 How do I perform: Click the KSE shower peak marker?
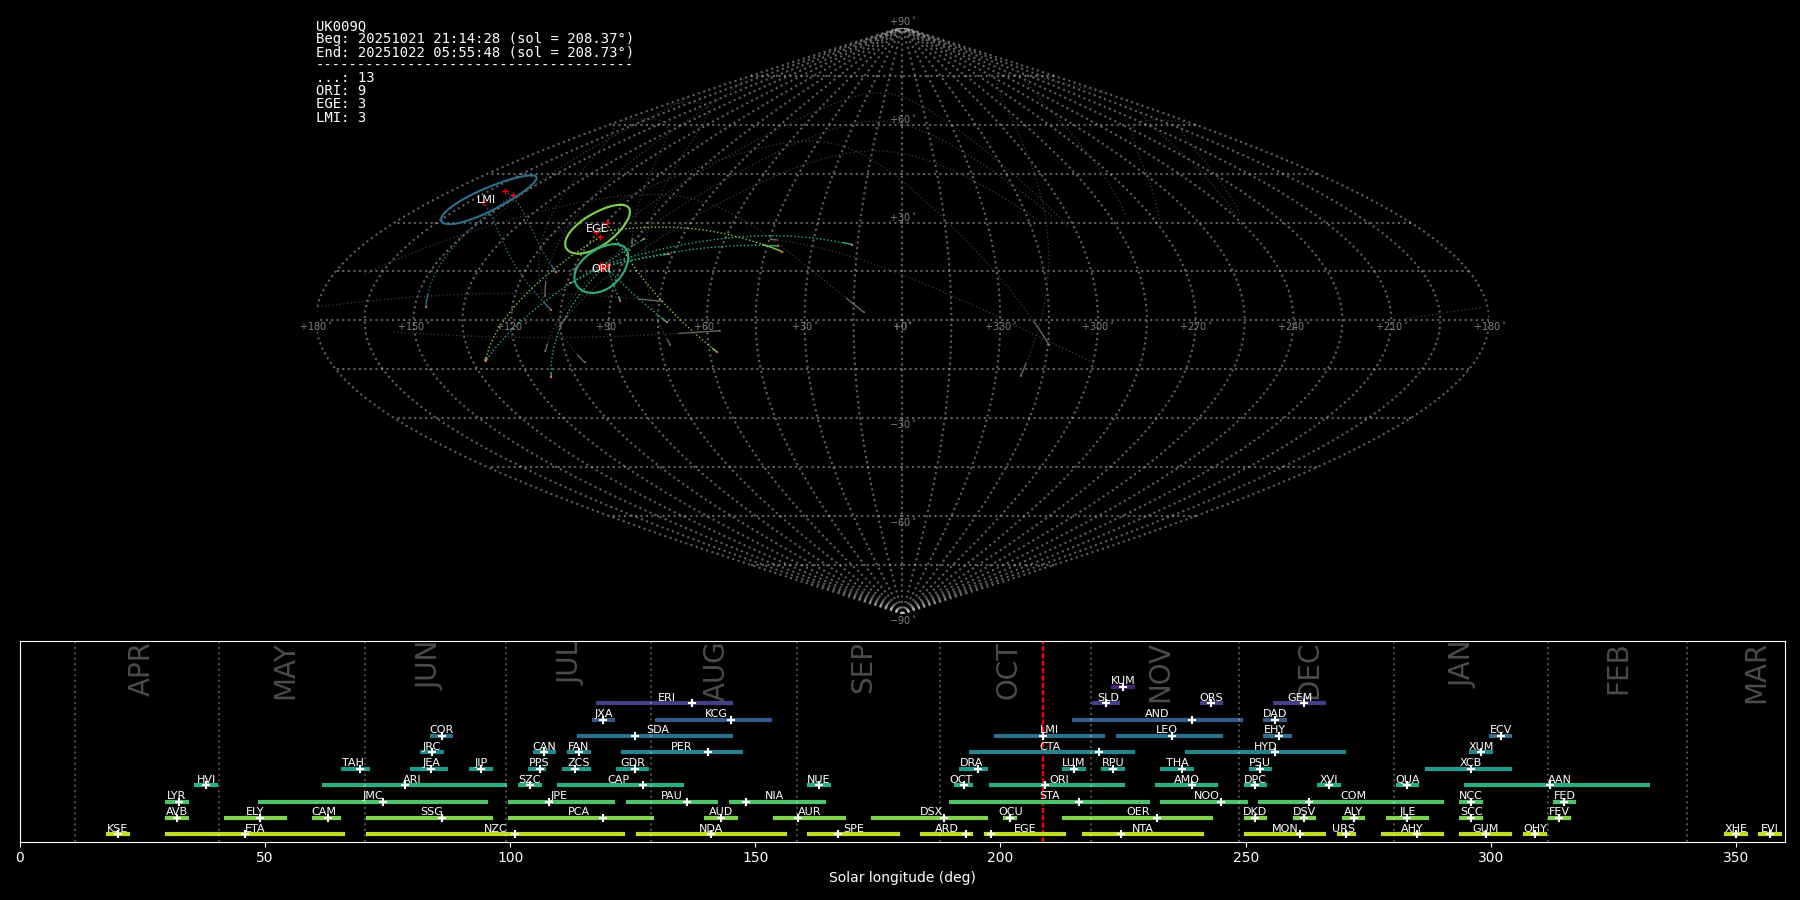117,834
